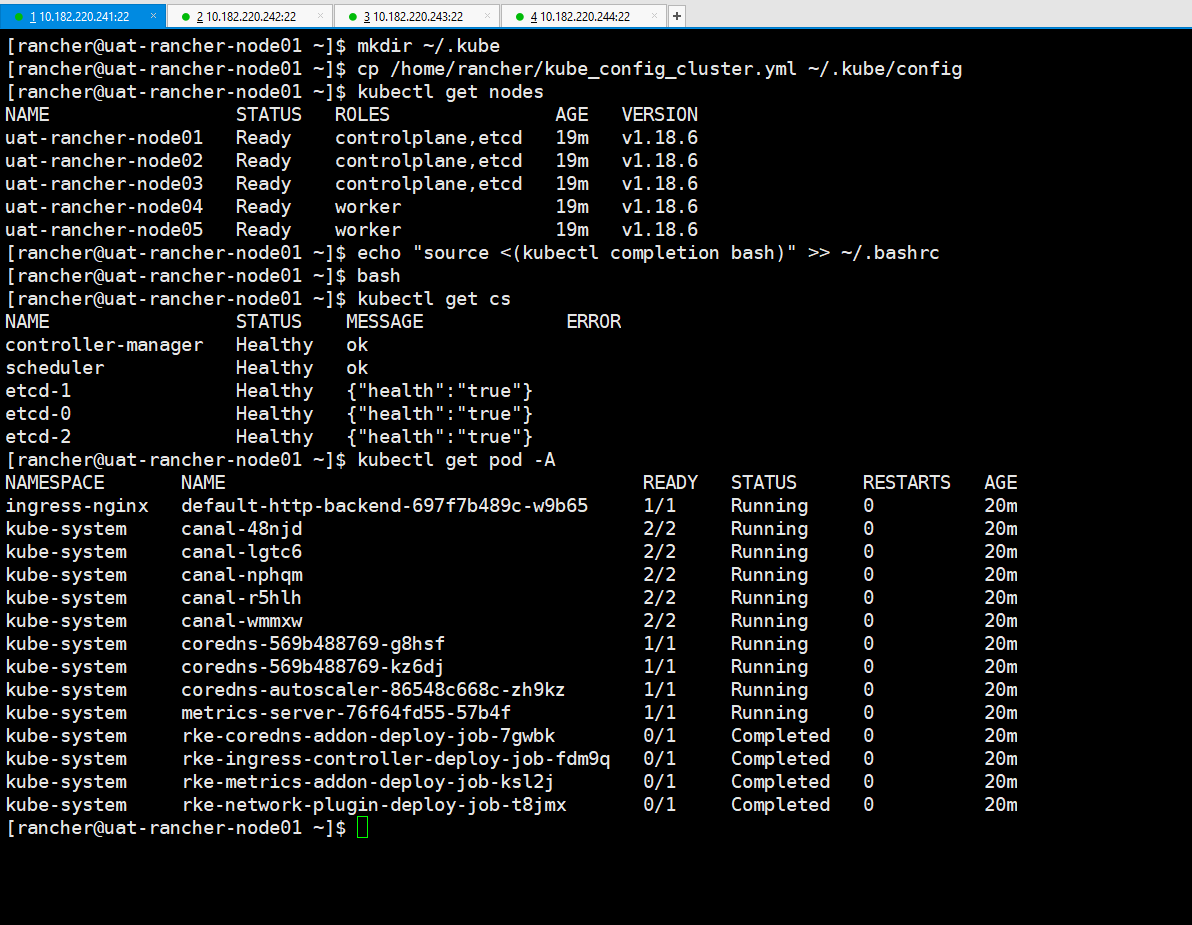The height and width of the screenshot is (925, 1192).
Task: Click pod rke-coredns-addon-deploy-job-7gwbk
Action: (x=368, y=736)
